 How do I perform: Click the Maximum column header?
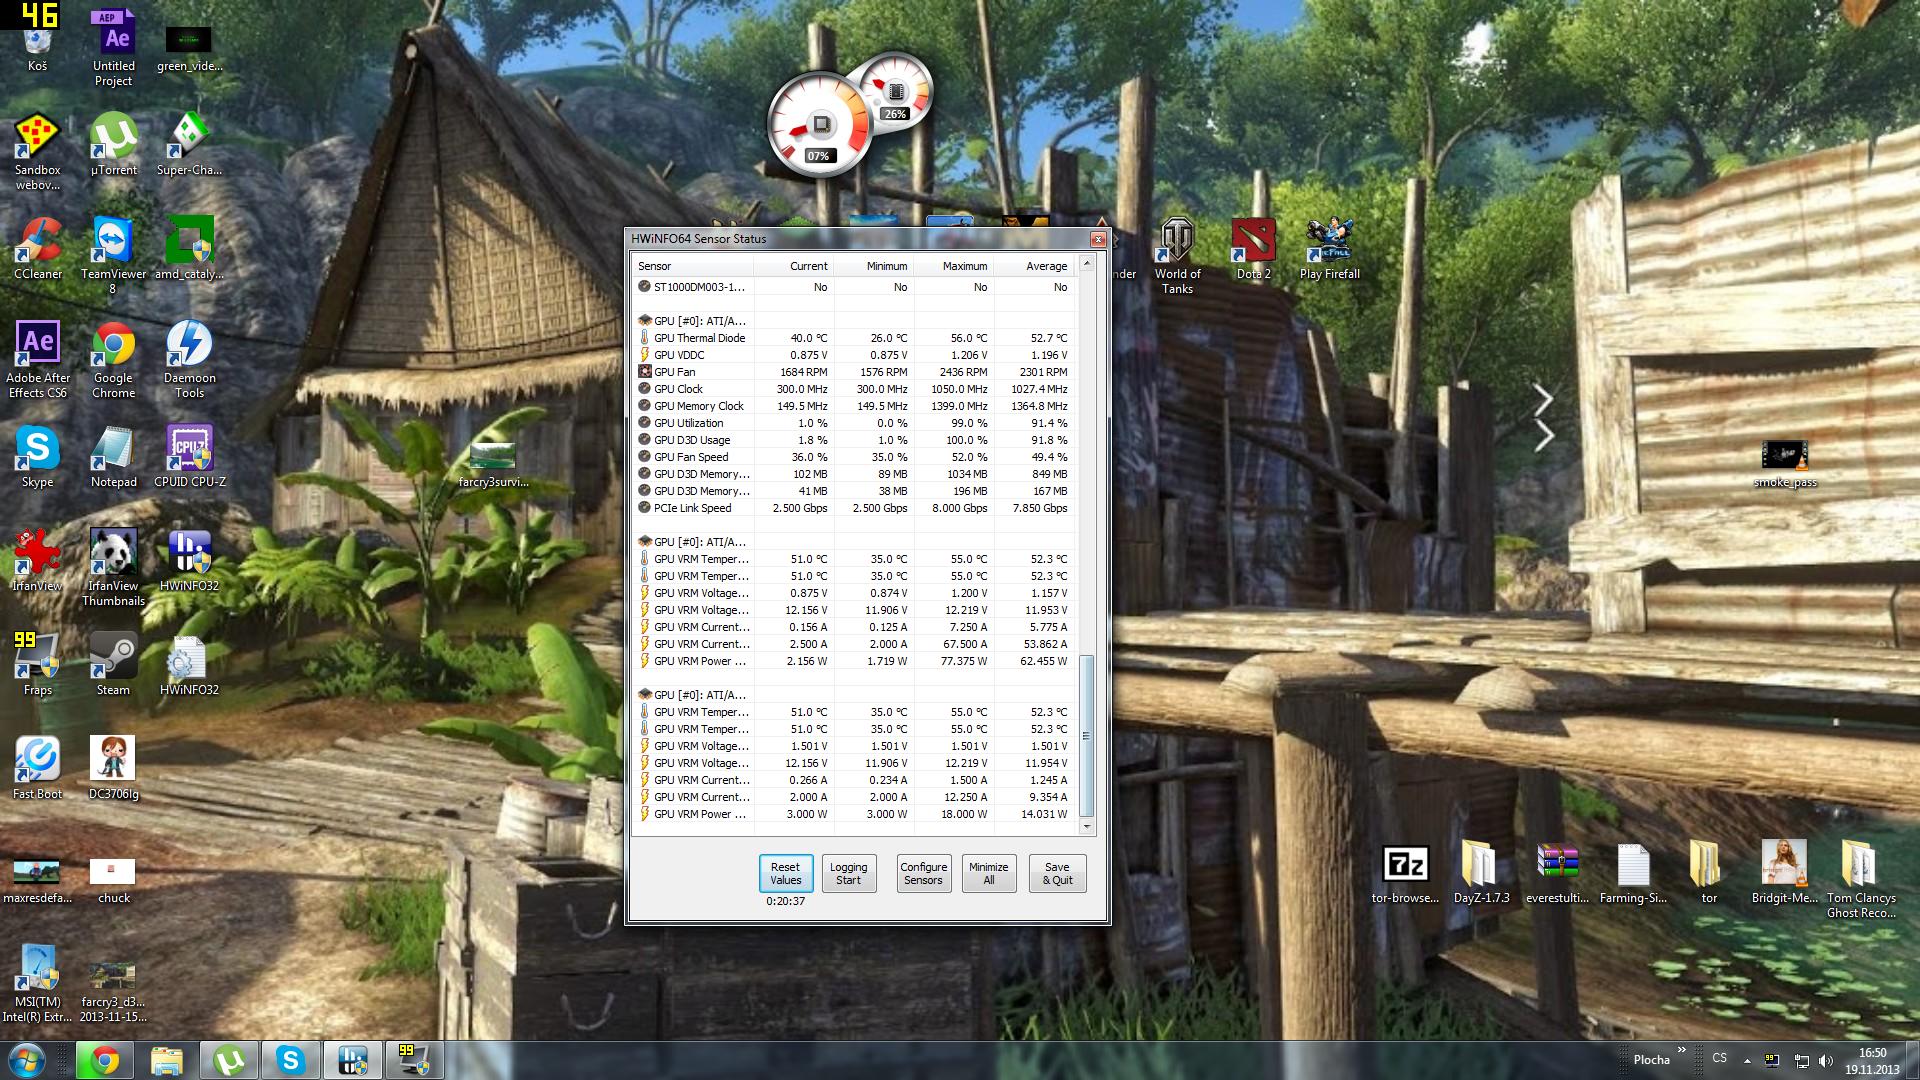953,266
